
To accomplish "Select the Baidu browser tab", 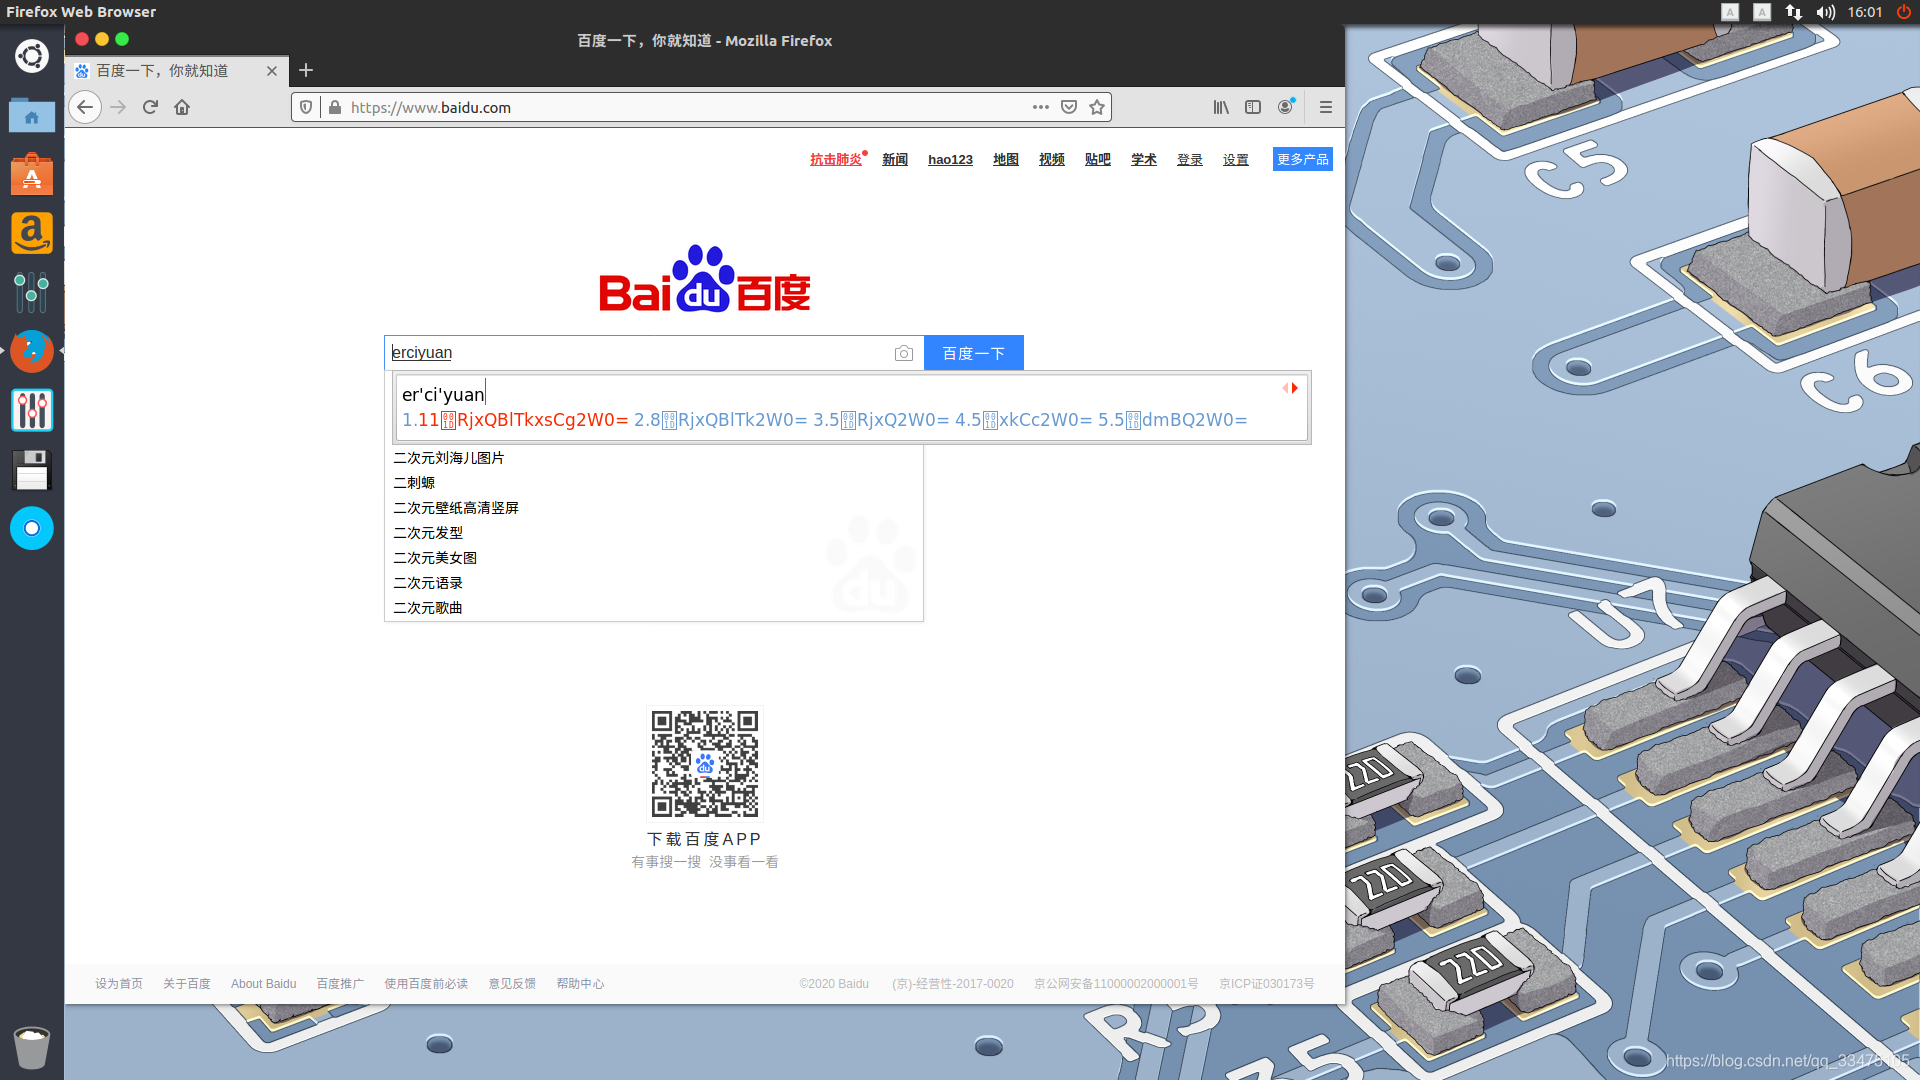I will [x=177, y=71].
